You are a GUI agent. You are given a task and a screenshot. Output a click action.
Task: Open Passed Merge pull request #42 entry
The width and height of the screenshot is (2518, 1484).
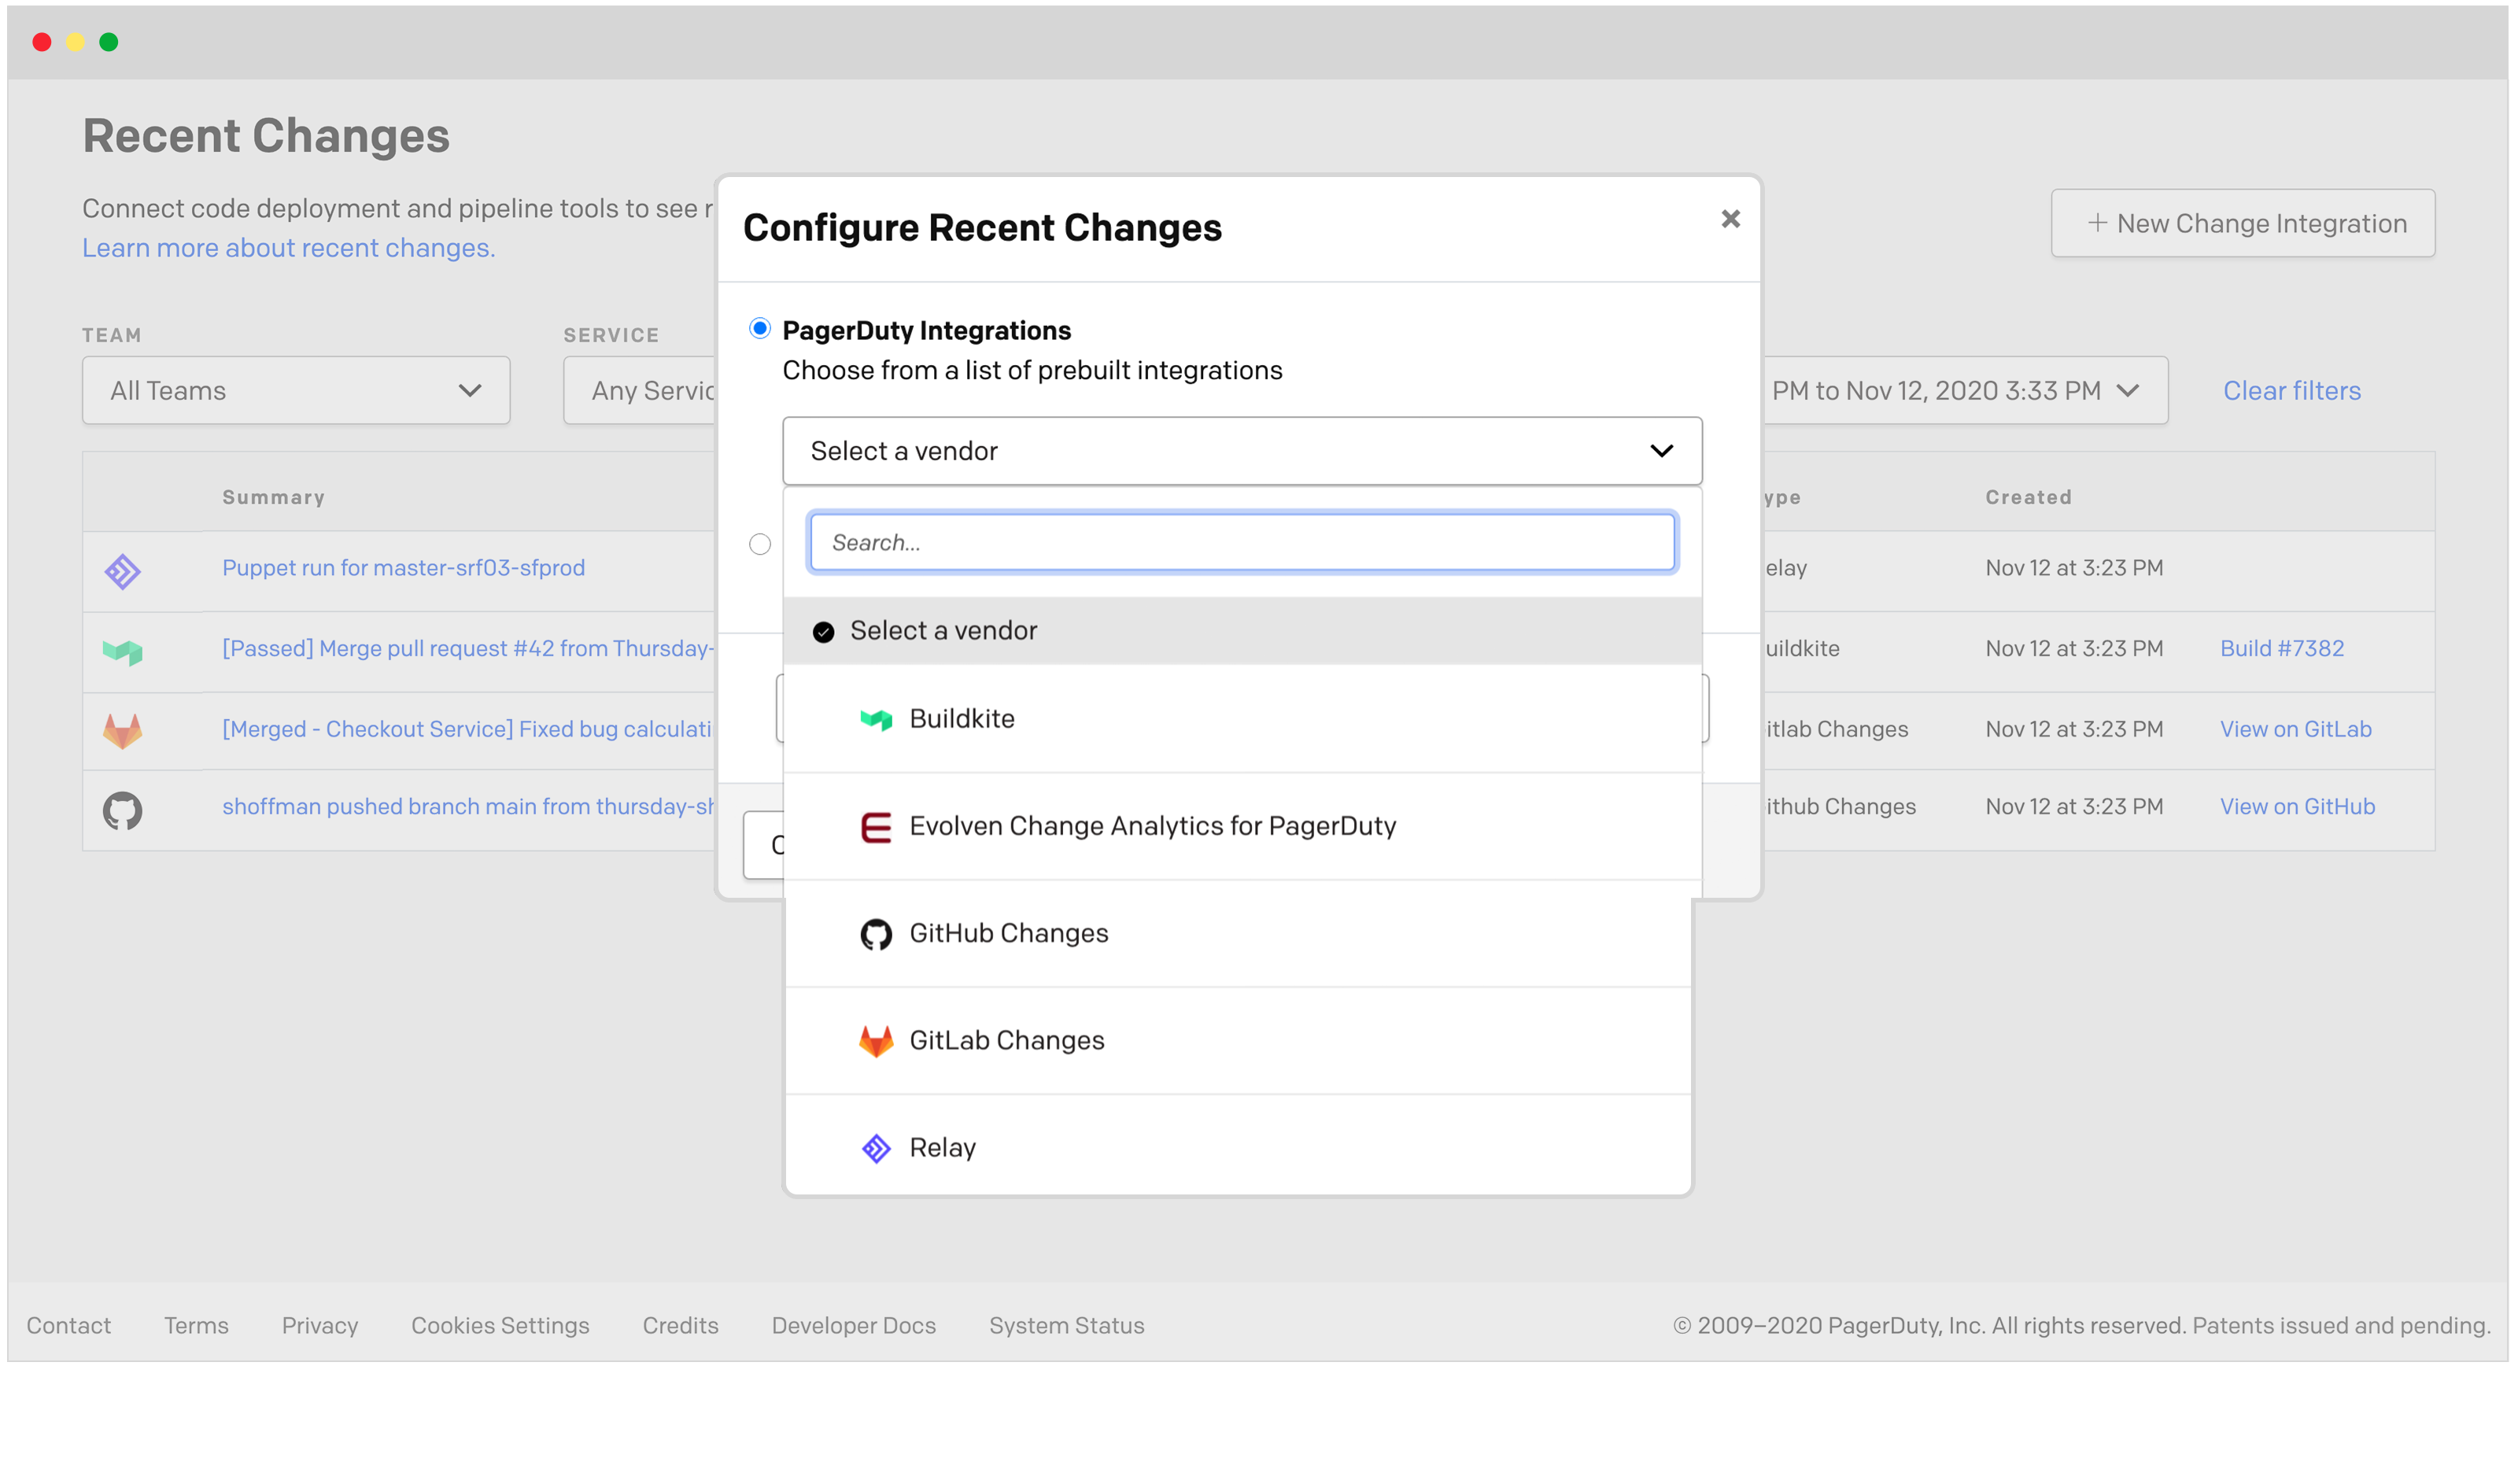pos(468,649)
